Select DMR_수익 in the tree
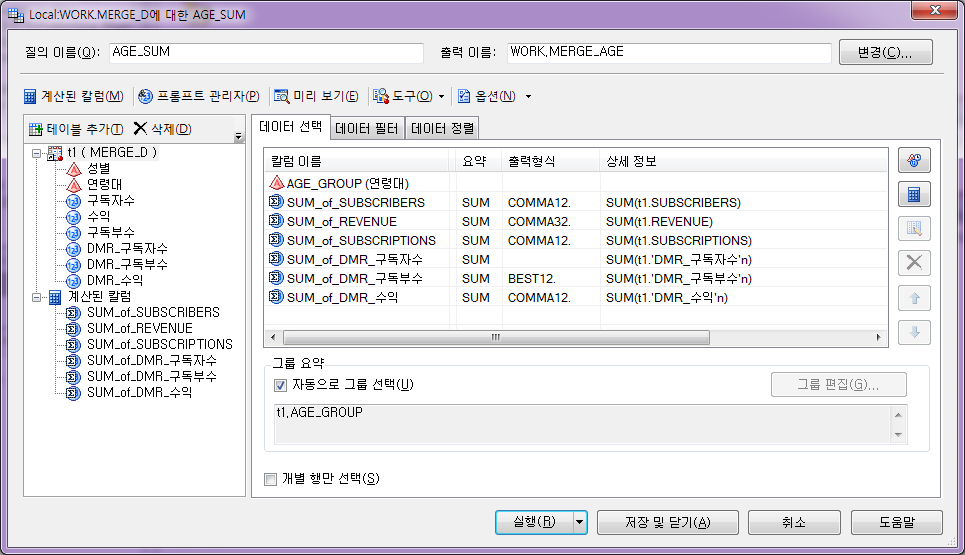The height and width of the screenshot is (555, 965). point(115,281)
